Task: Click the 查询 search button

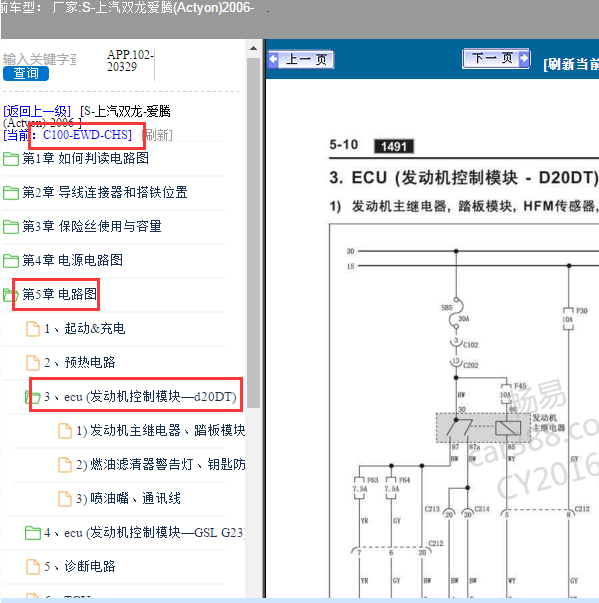Action: point(26,73)
